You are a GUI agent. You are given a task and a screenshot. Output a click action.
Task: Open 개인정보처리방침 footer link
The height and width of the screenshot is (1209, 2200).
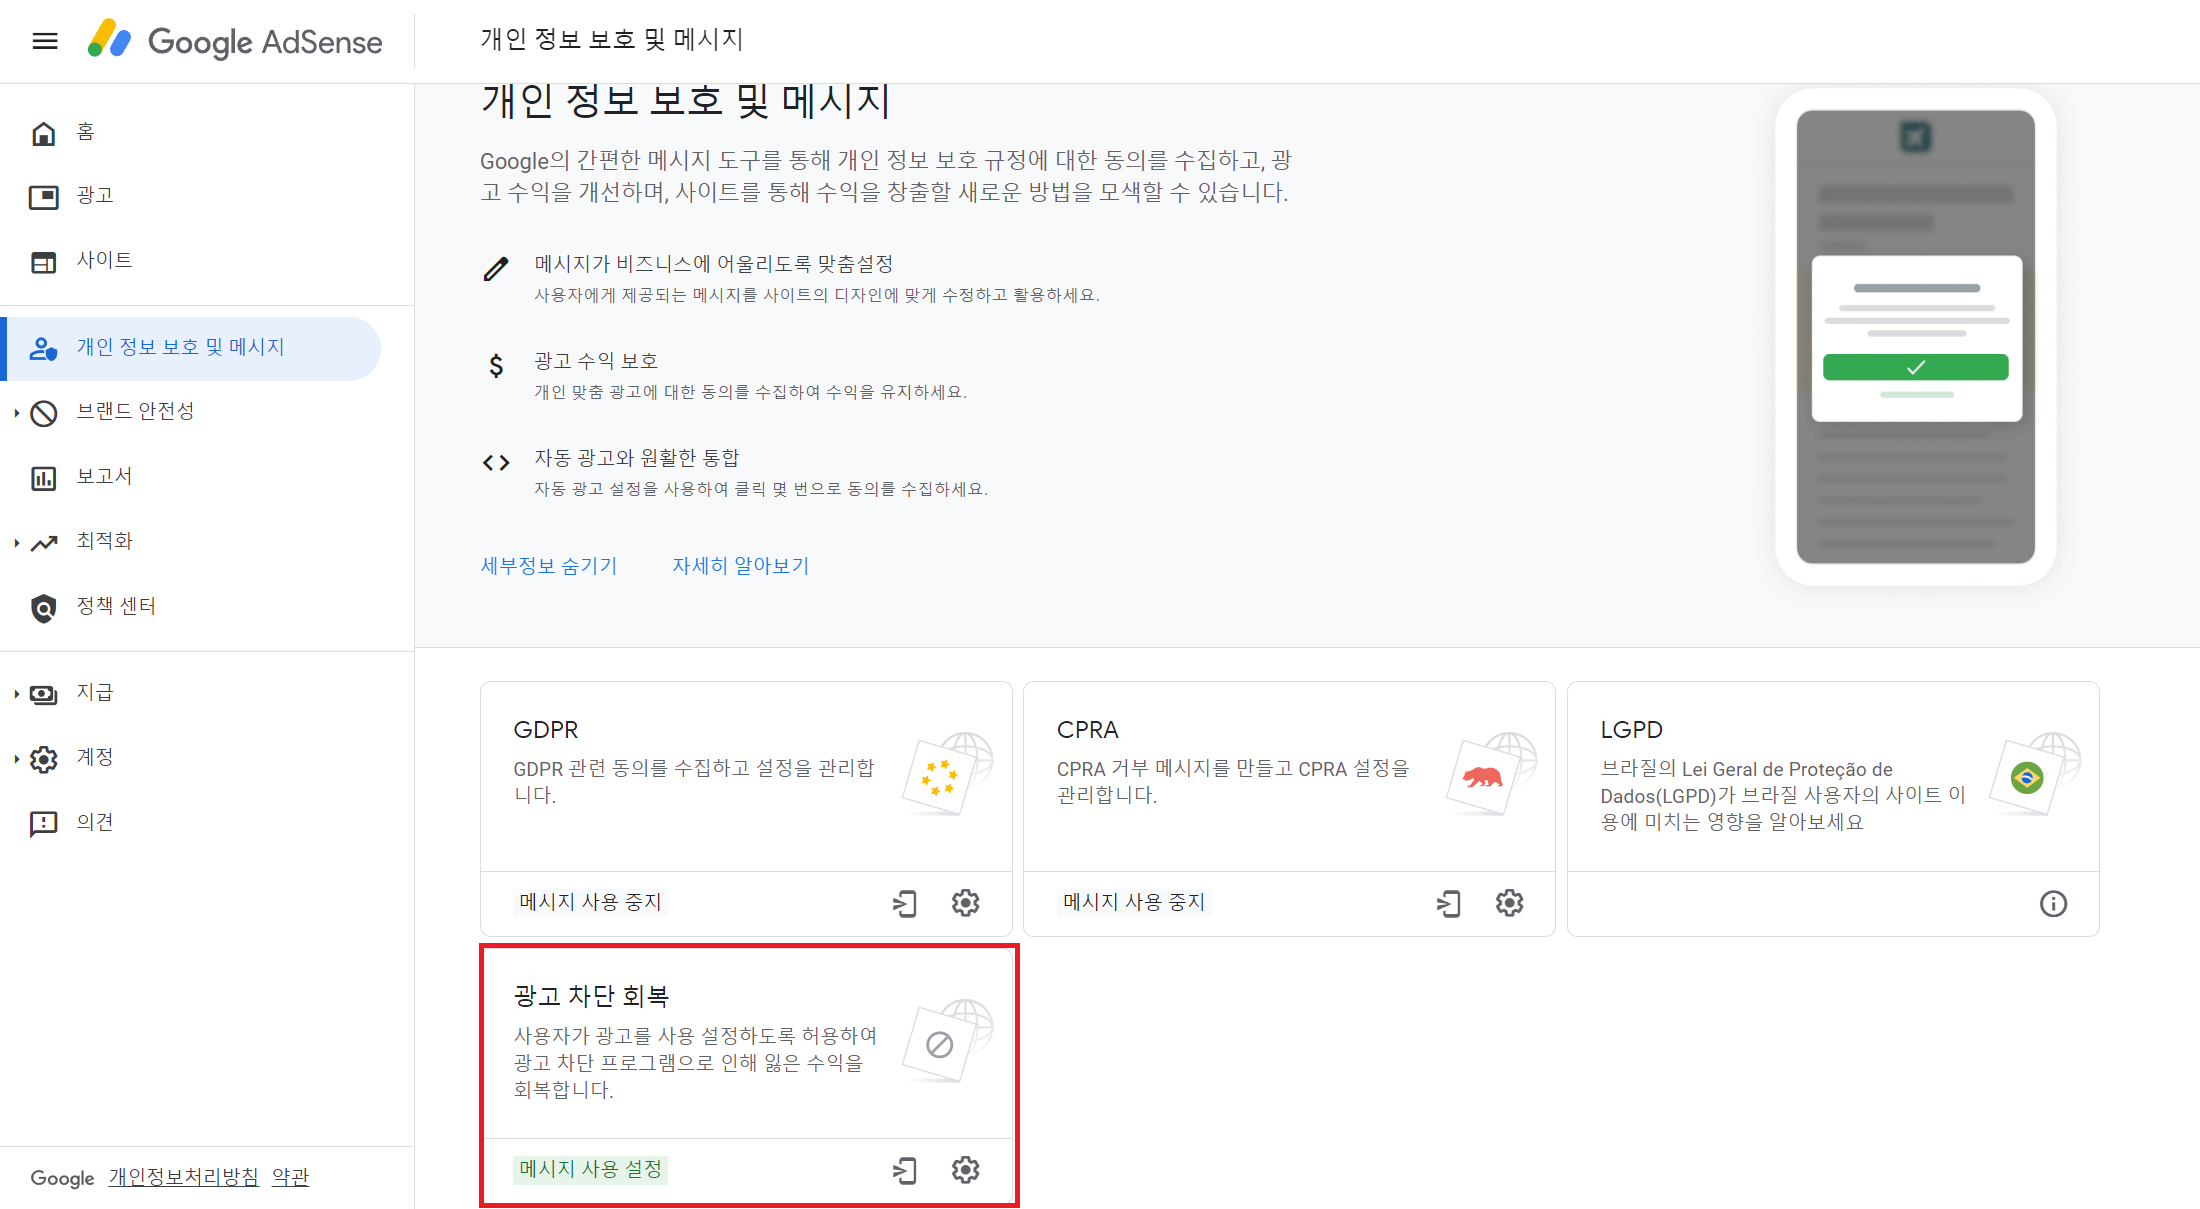pos(183,1177)
